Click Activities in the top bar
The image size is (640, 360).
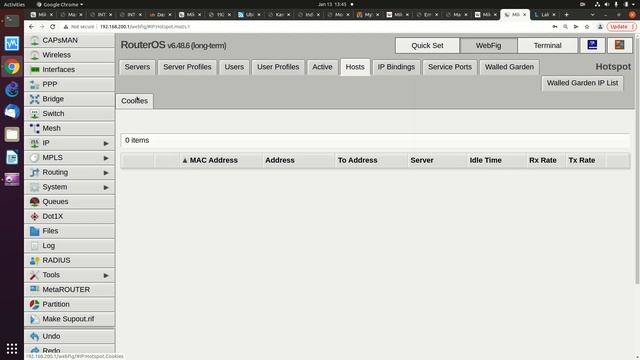pyautogui.click(x=14, y=4)
